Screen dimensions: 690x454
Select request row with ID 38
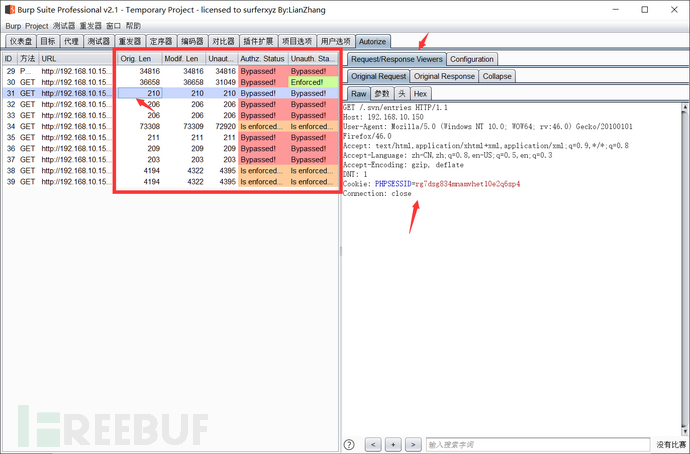point(170,171)
